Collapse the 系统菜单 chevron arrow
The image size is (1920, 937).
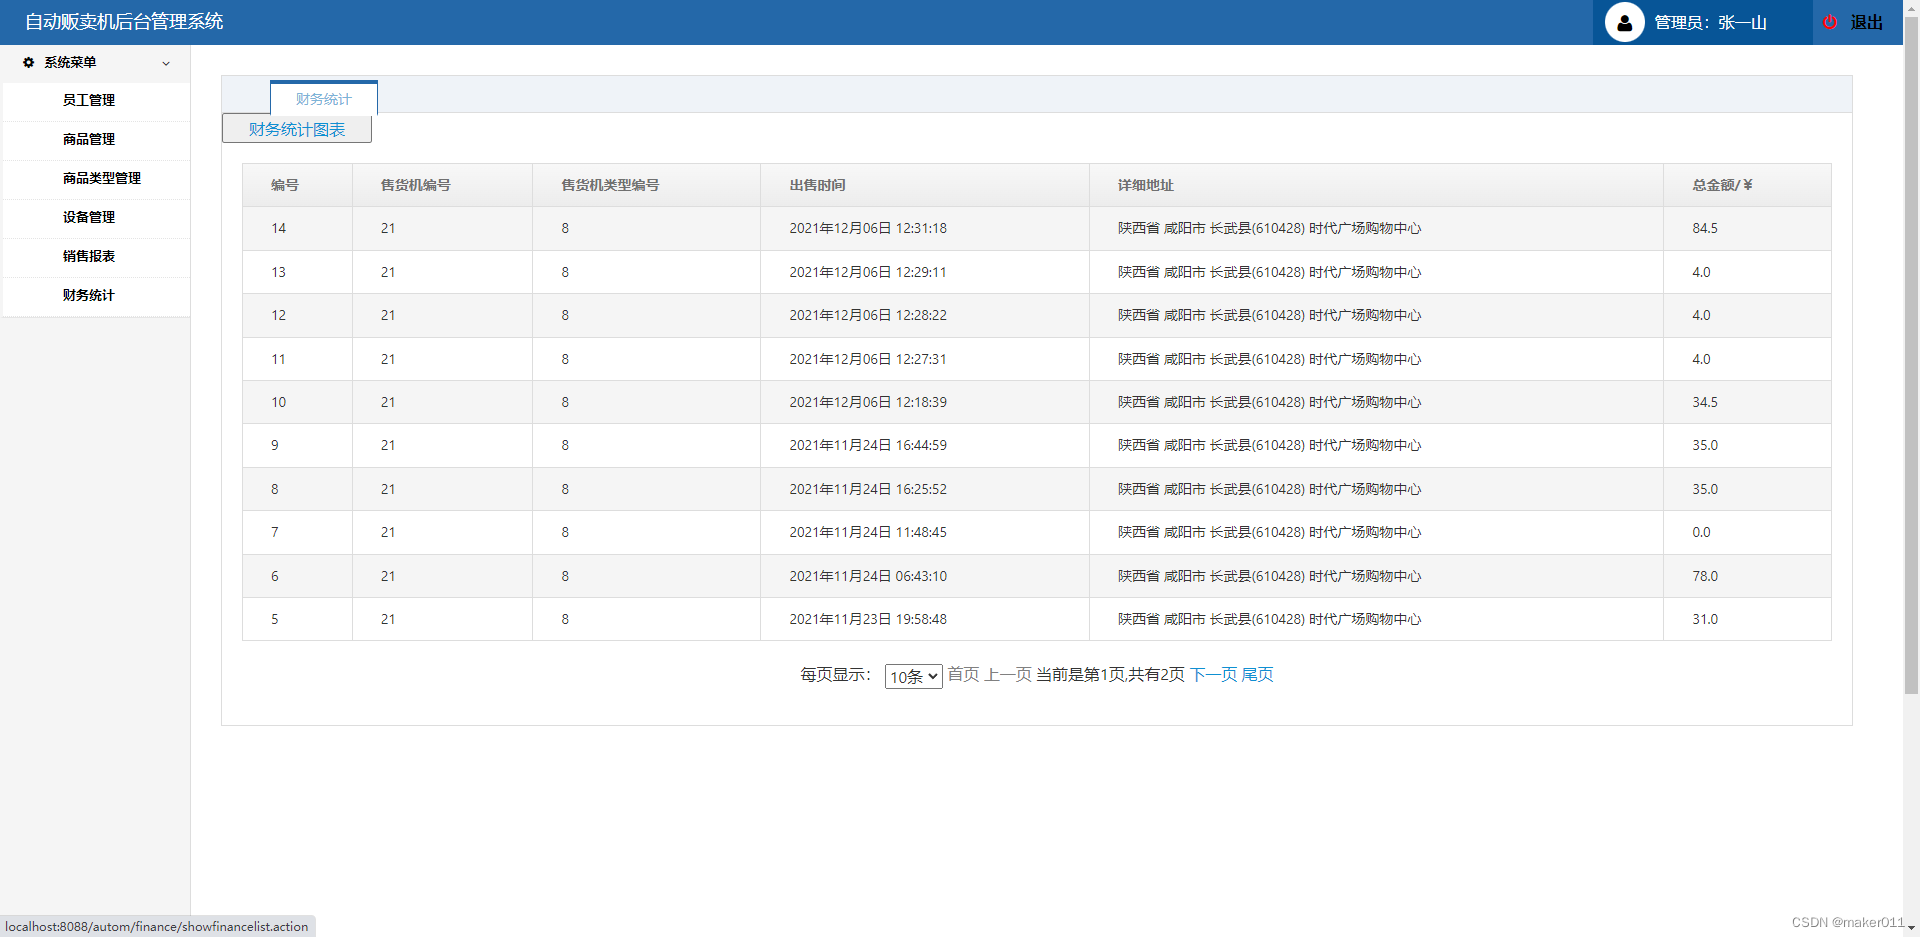(166, 63)
